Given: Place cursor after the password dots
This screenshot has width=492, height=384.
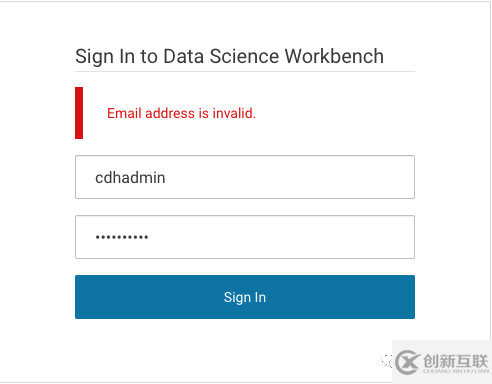Looking at the screenshot, I should tap(149, 237).
